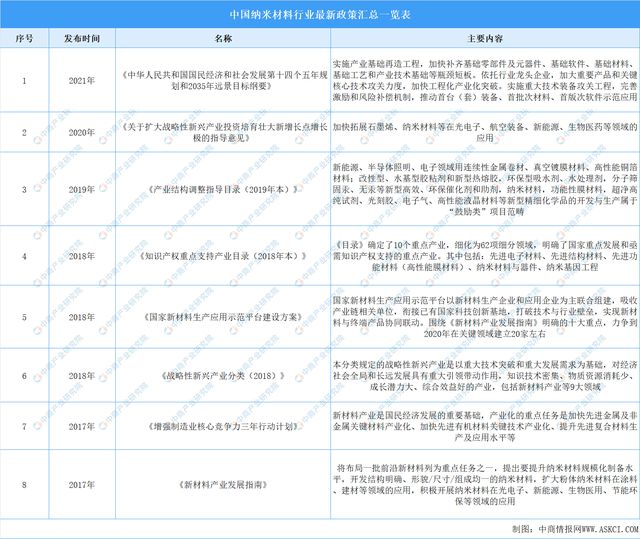This screenshot has height=539, width=640.
Task: Select the 2017年 cell in row 8
Action: (x=82, y=485)
